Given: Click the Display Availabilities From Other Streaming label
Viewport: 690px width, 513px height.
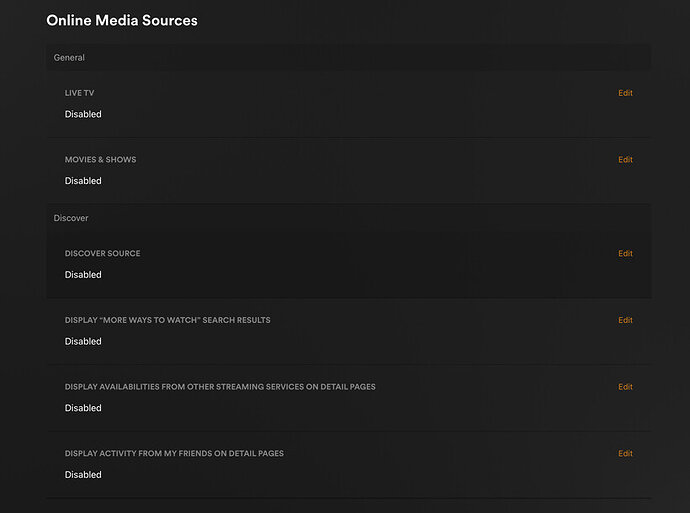Looking at the screenshot, I should (220, 387).
